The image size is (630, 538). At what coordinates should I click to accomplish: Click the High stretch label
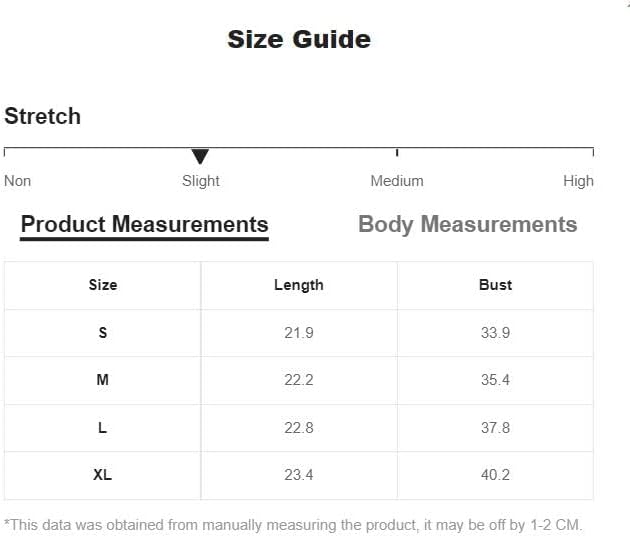point(578,181)
